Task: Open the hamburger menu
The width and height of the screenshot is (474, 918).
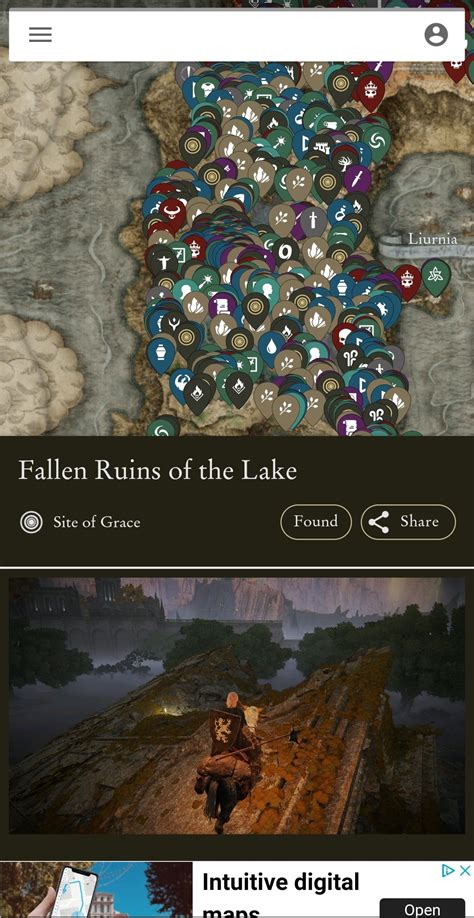Action: [x=40, y=35]
